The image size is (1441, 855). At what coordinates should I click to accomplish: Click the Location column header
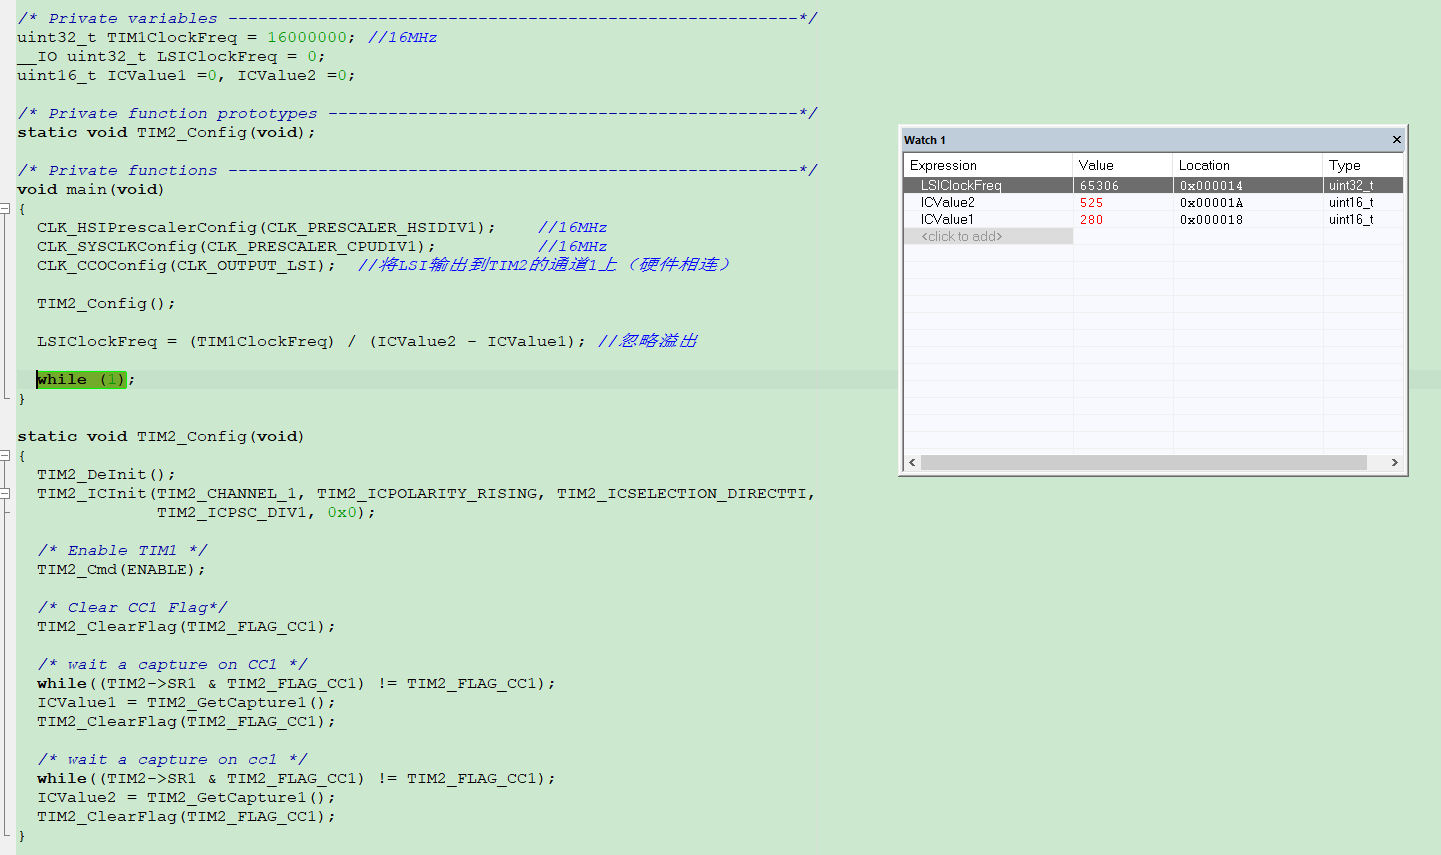1248,165
